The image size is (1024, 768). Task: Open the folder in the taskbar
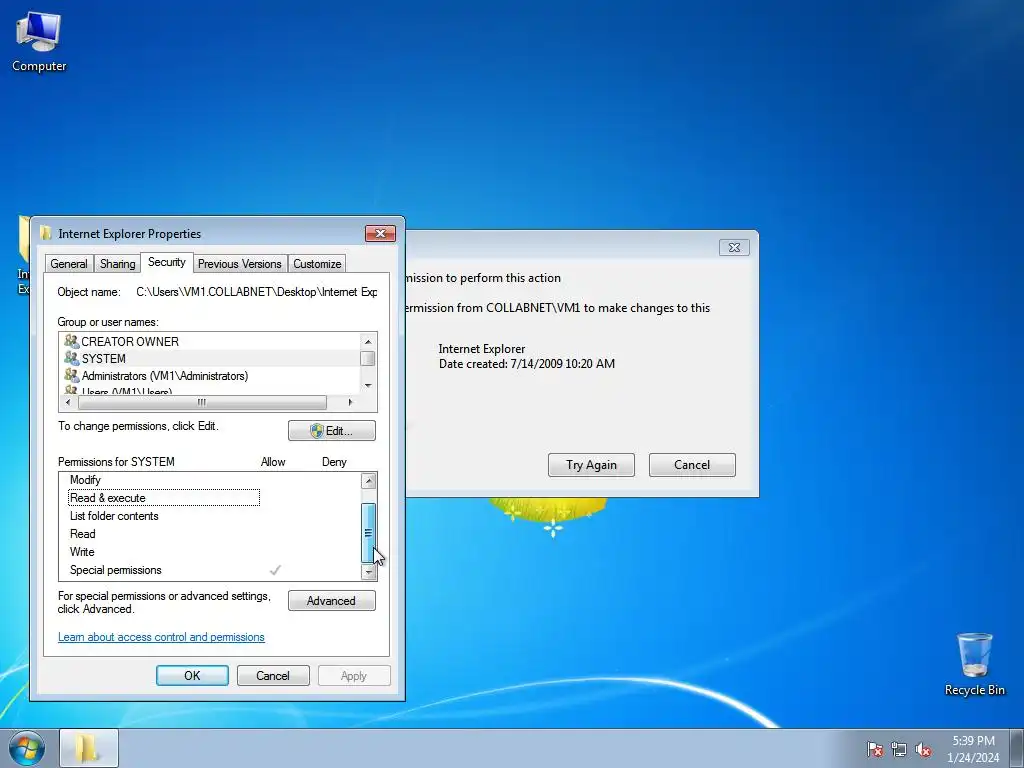(x=89, y=748)
